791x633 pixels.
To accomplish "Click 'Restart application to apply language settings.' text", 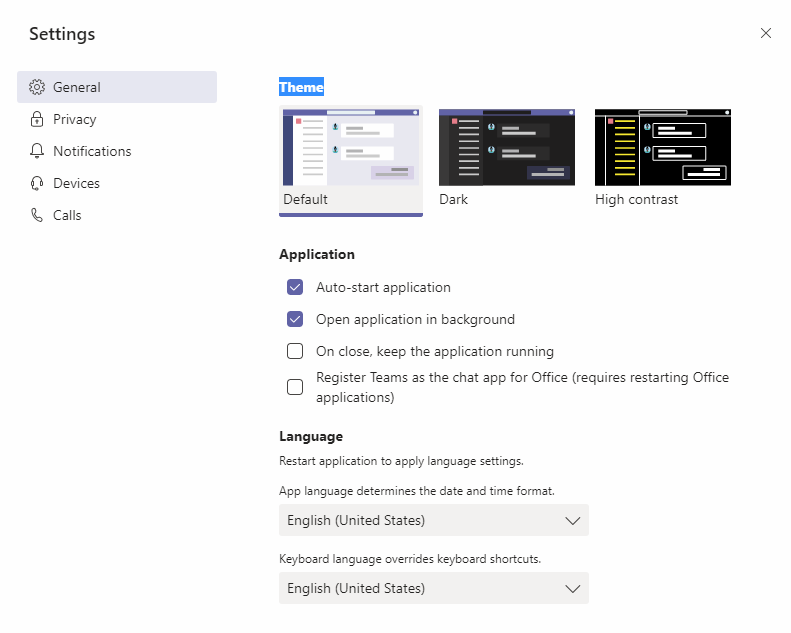I will click(401, 461).
